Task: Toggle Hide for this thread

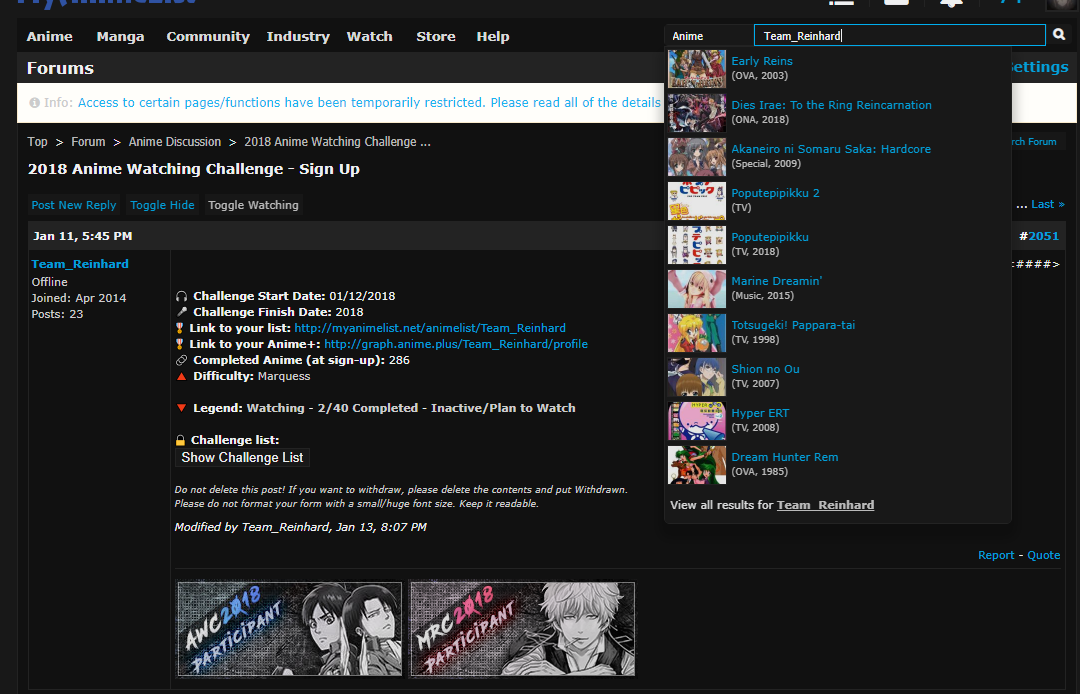Action: tap(162, 205)
